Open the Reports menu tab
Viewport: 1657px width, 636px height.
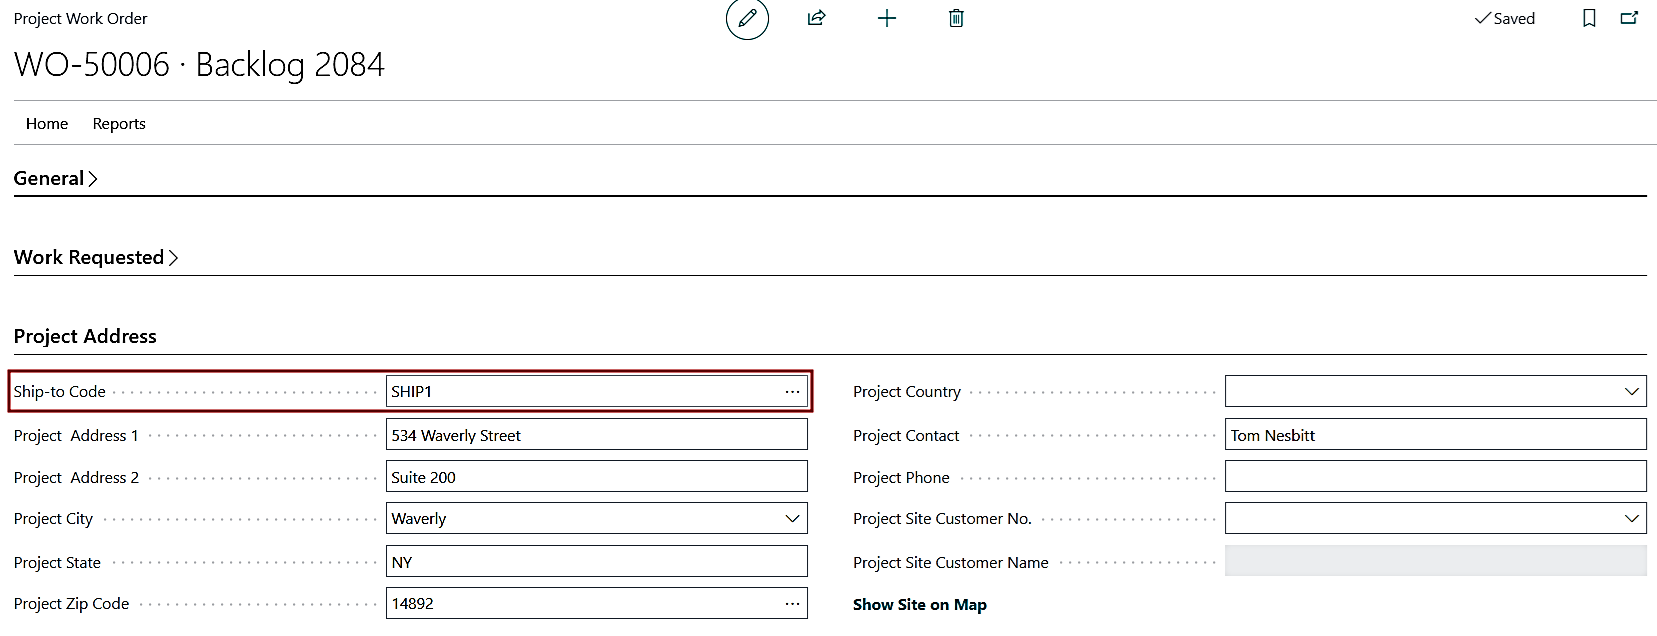click(x=119, y=124)
